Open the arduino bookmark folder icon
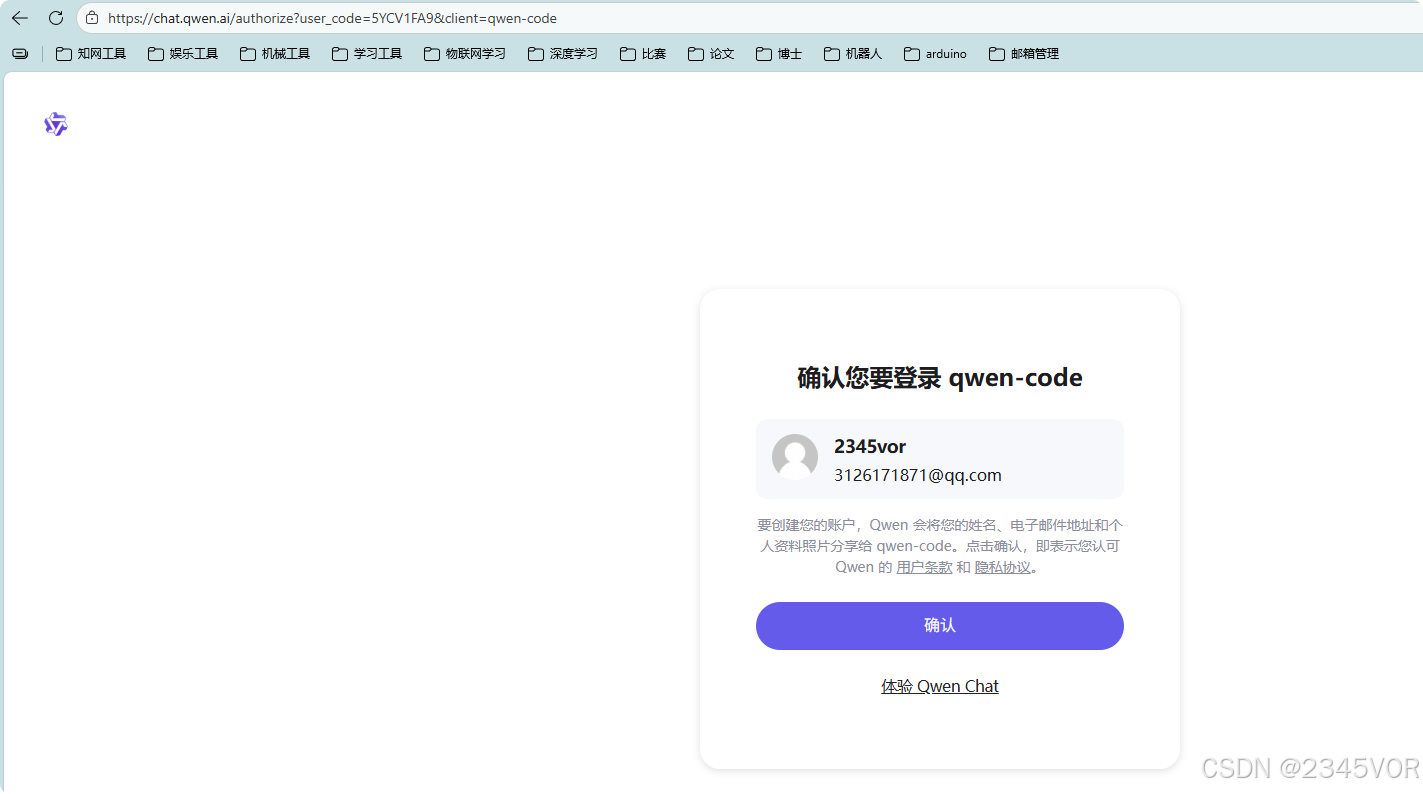 (911, 53)
